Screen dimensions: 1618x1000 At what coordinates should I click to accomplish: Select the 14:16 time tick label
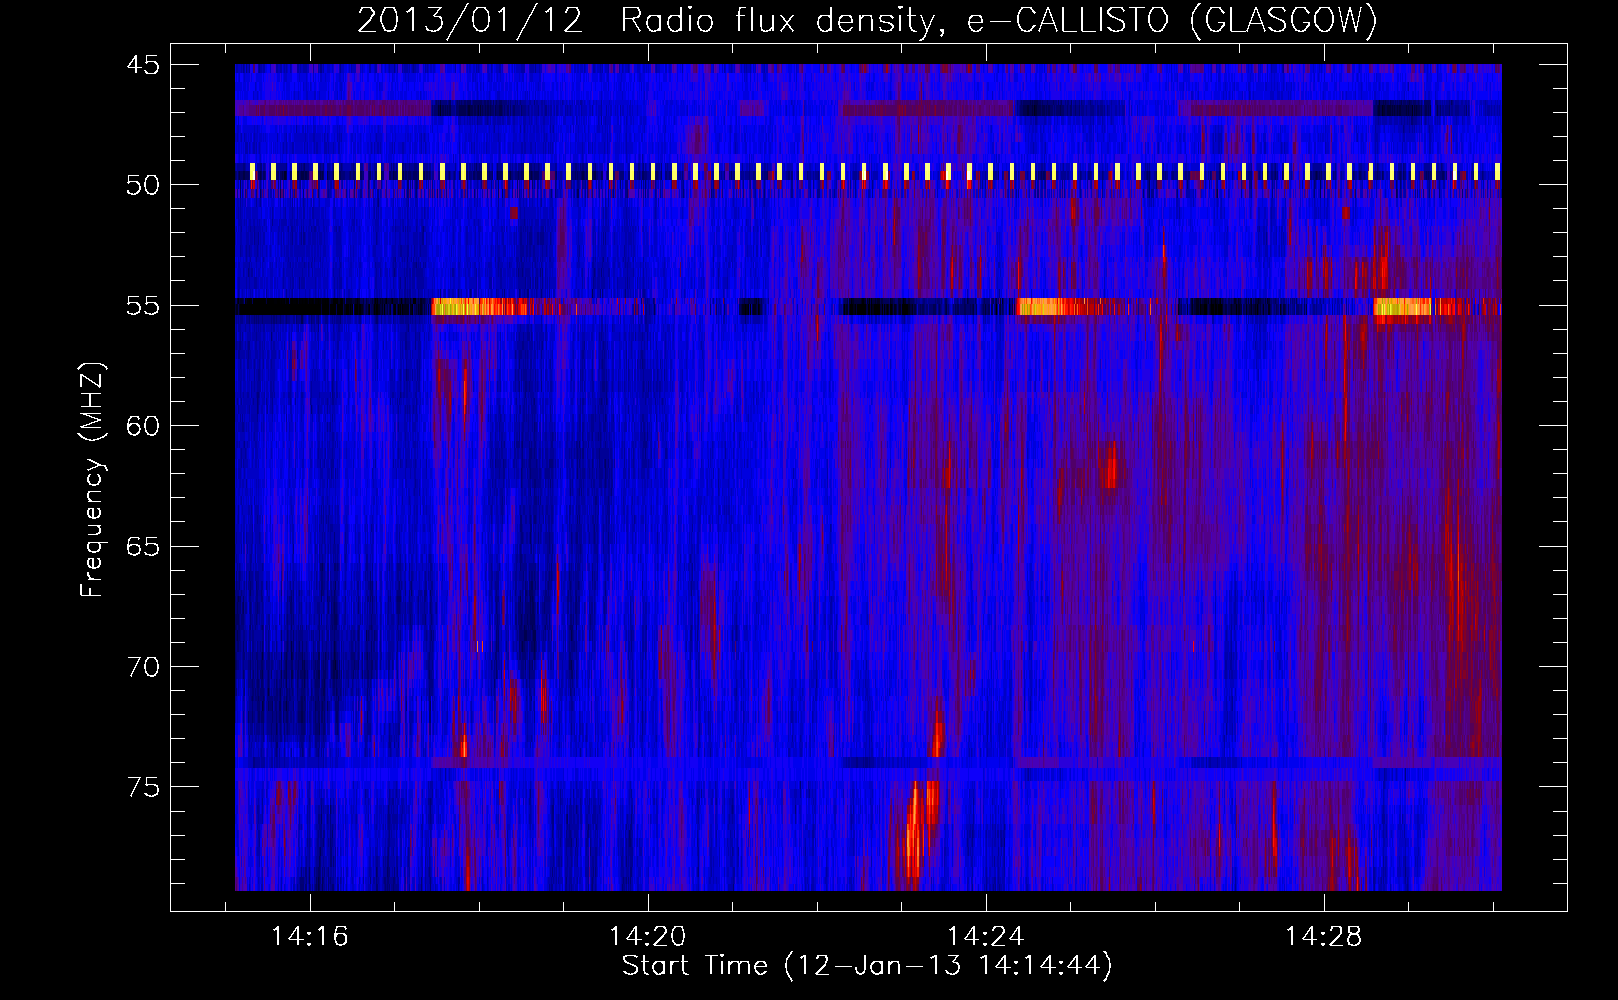[x=309, y=937]
